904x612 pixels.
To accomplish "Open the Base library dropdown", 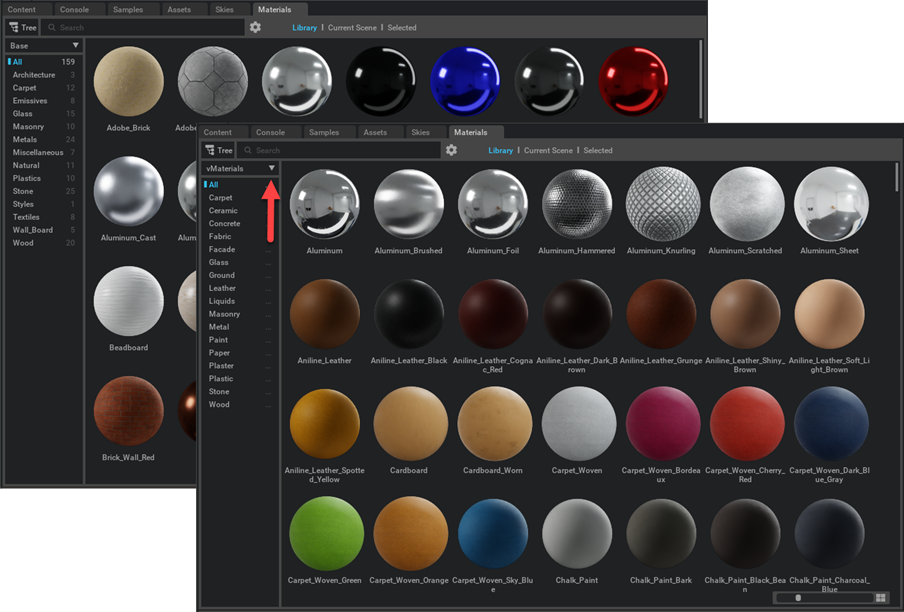I will point(43,46).
